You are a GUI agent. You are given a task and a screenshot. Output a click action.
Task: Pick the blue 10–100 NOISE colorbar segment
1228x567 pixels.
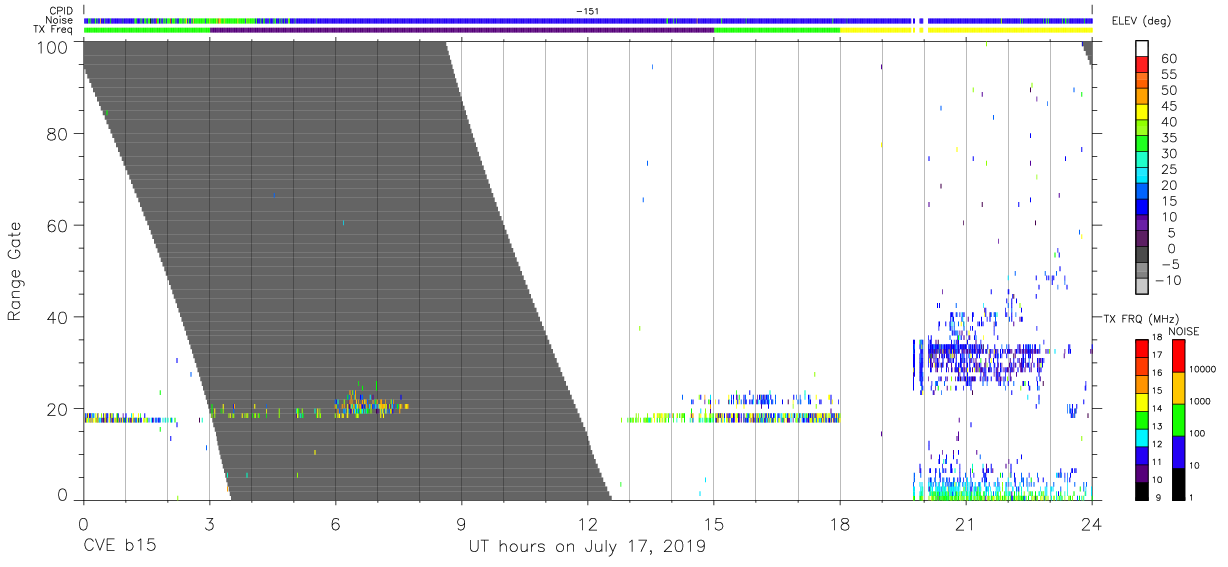[x=1179, y=452]
